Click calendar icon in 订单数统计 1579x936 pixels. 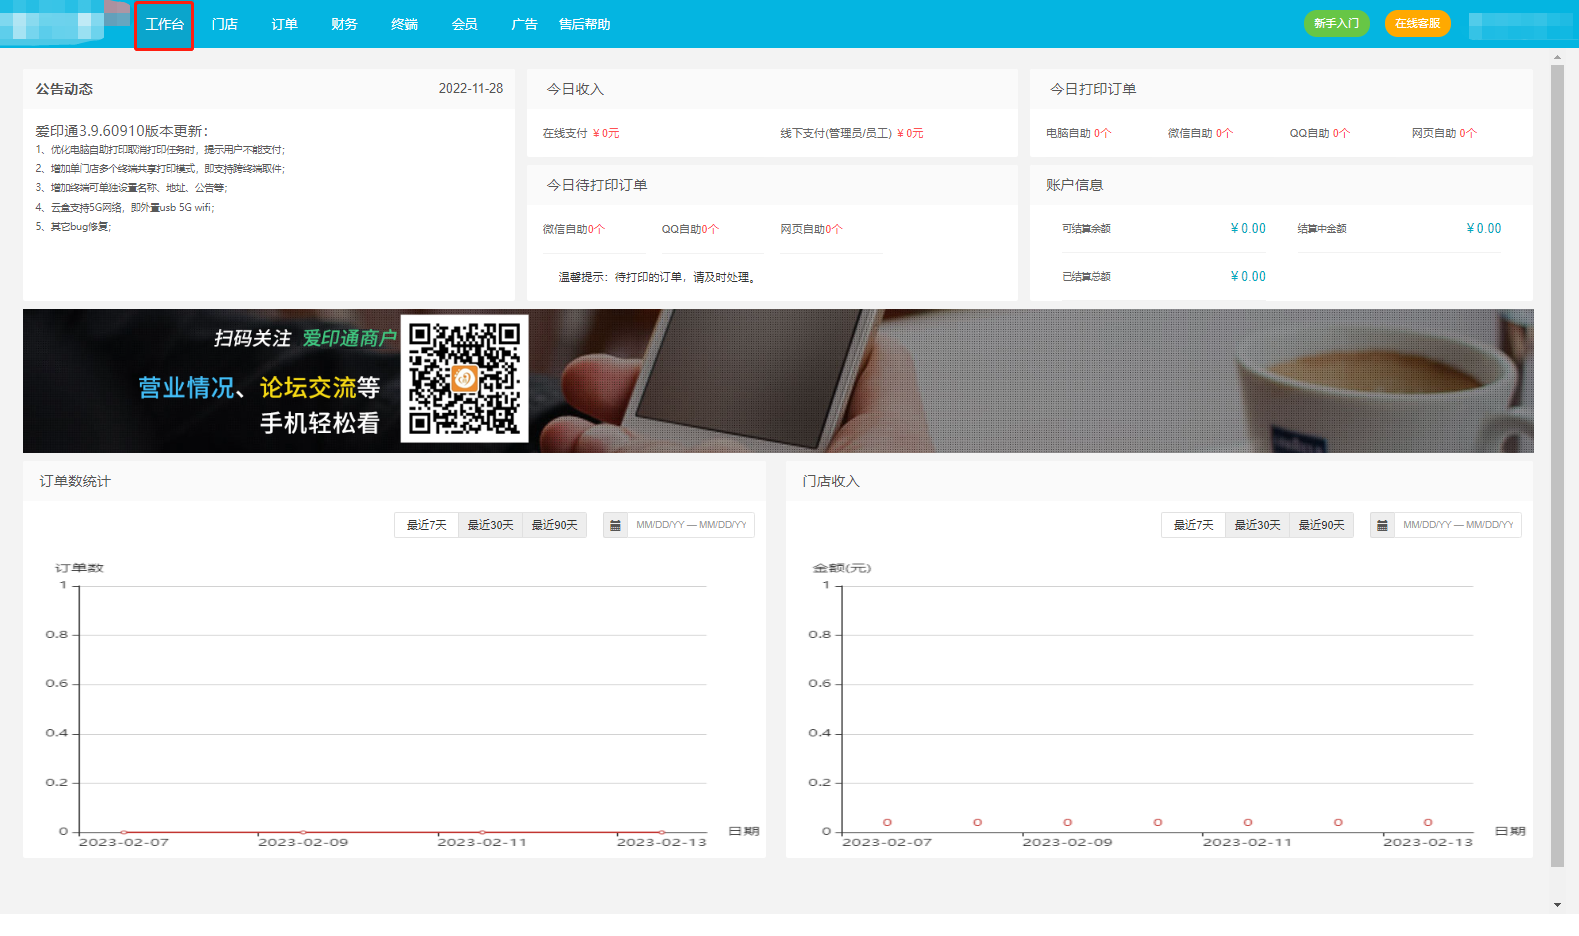[x=615, y=525]
